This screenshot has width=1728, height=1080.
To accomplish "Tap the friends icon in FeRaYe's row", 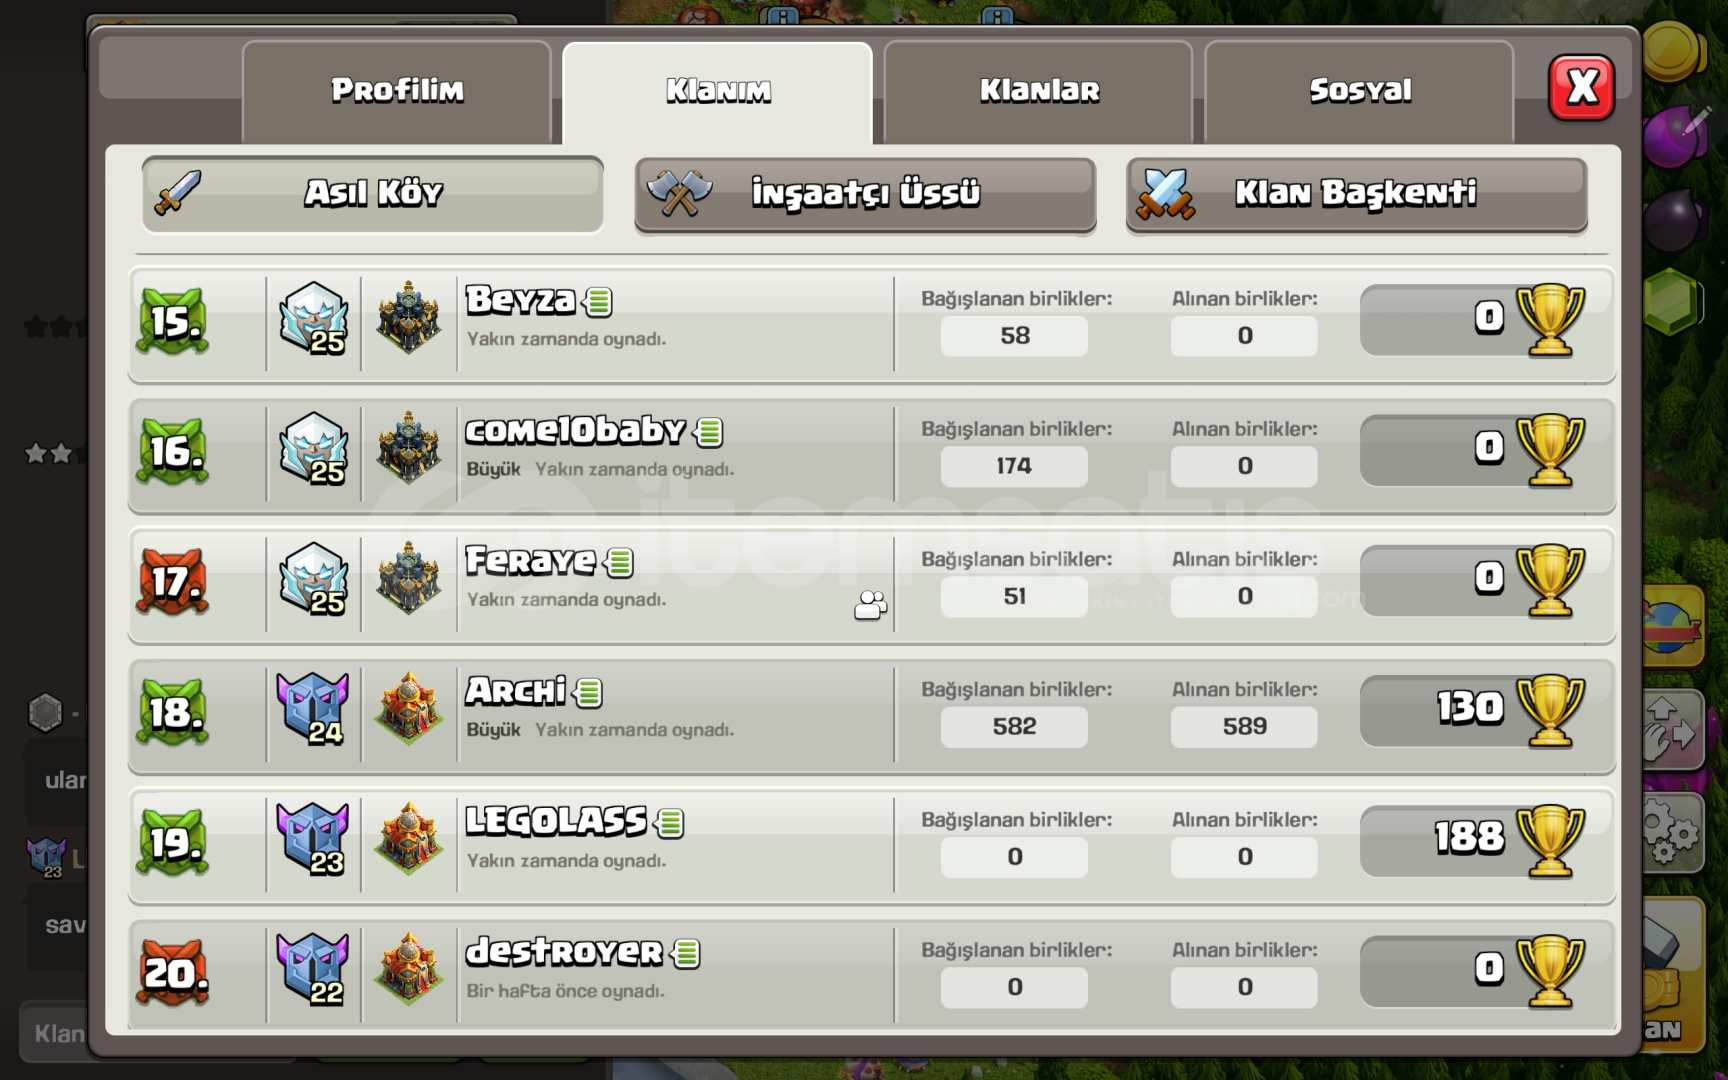I will 871,605.
